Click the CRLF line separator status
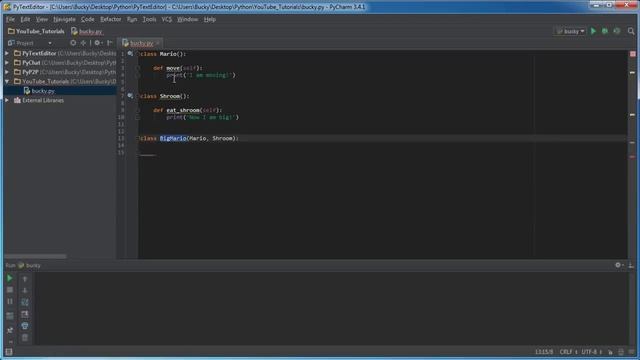This screenshot has width=640, height=360. (x=568, y=352)
